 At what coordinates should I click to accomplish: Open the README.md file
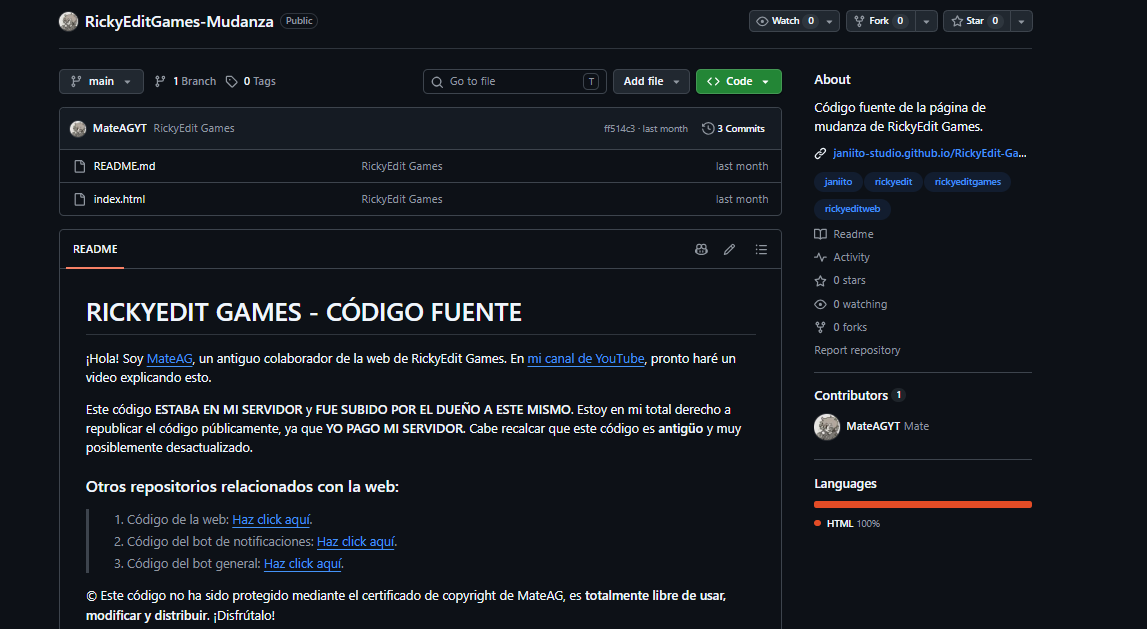tap(124, 166)
